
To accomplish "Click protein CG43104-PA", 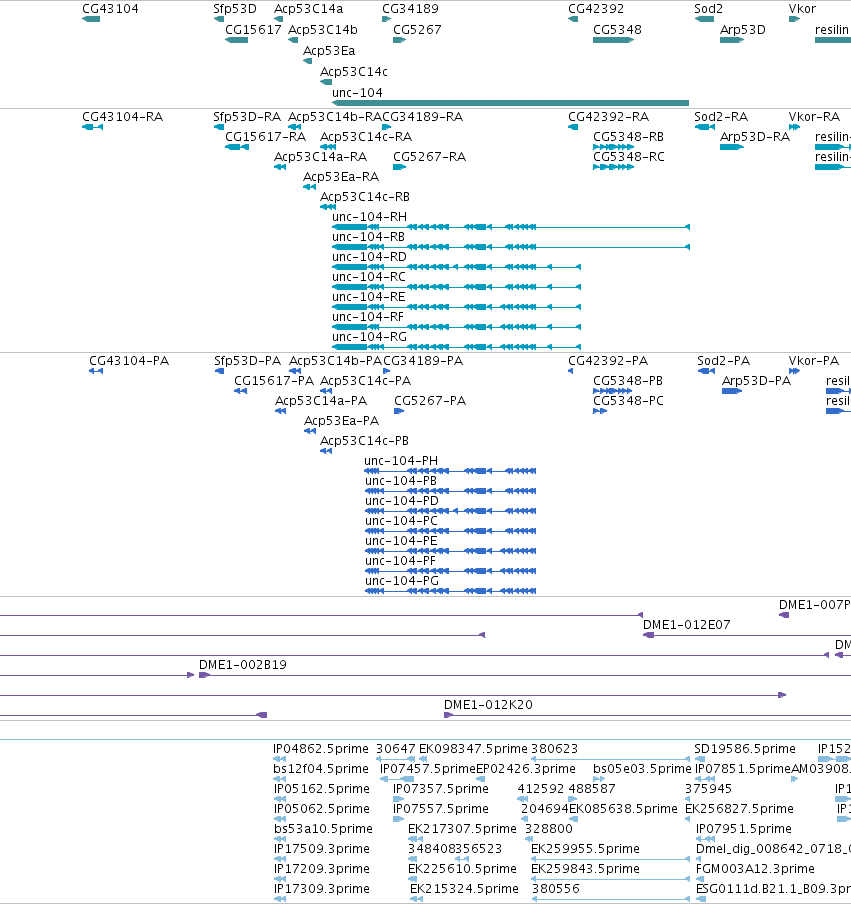I will 96,371.
